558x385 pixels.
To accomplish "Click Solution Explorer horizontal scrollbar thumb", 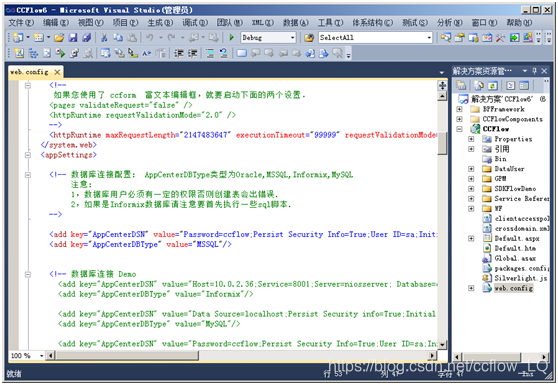I will point(492,357).
